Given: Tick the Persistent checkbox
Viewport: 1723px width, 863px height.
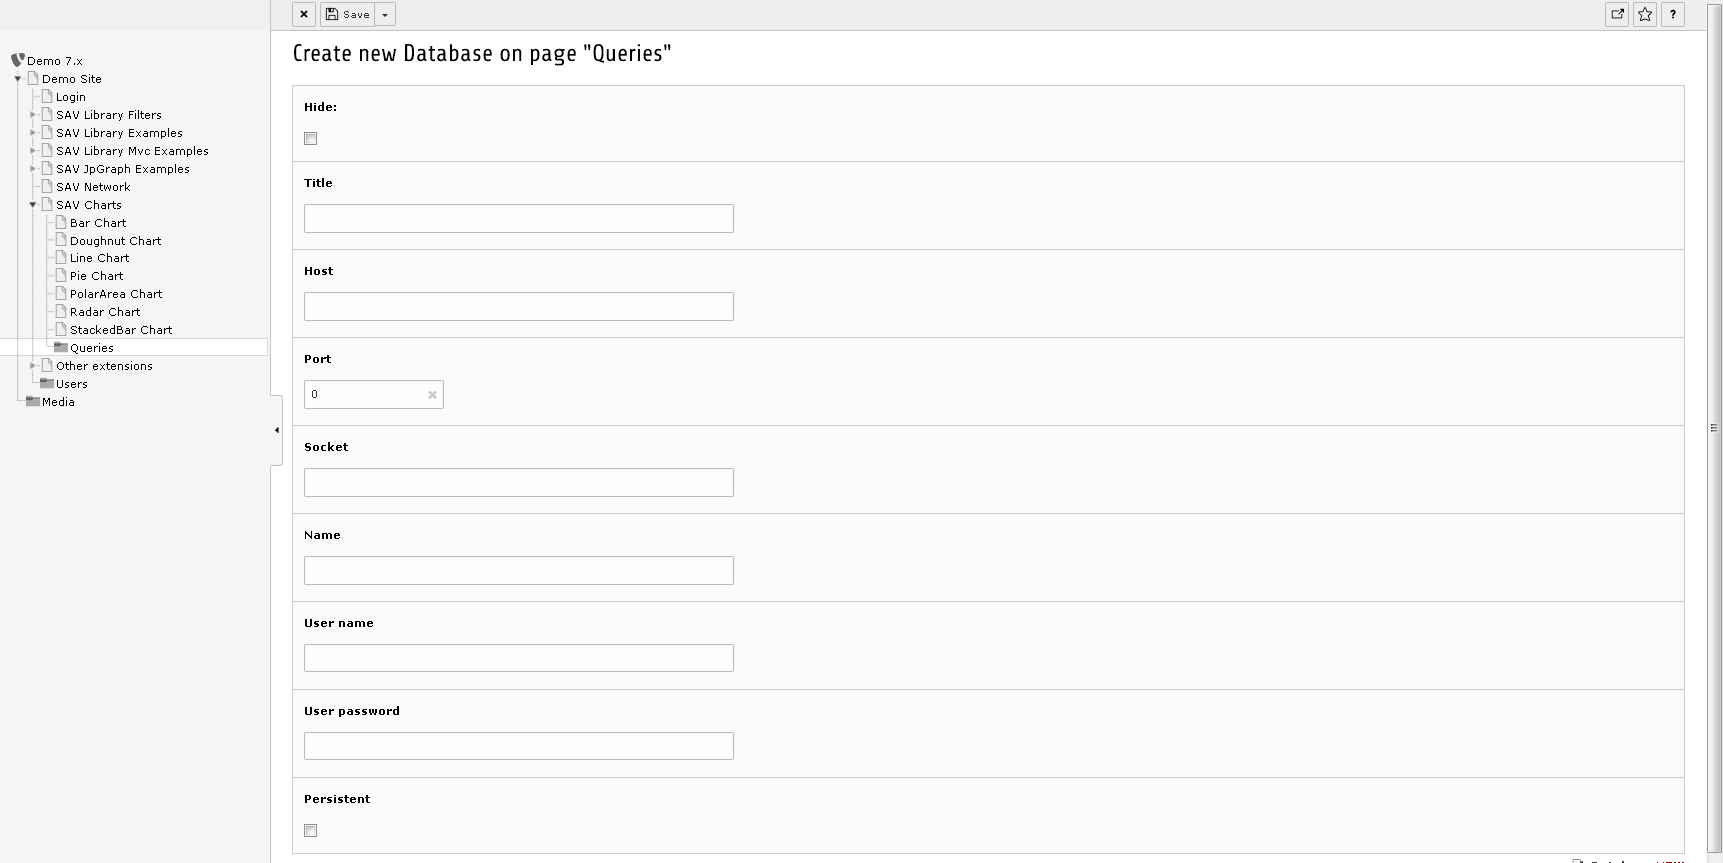Looking at the screenshot, I should pyautogui.click(x=311, y=831).
